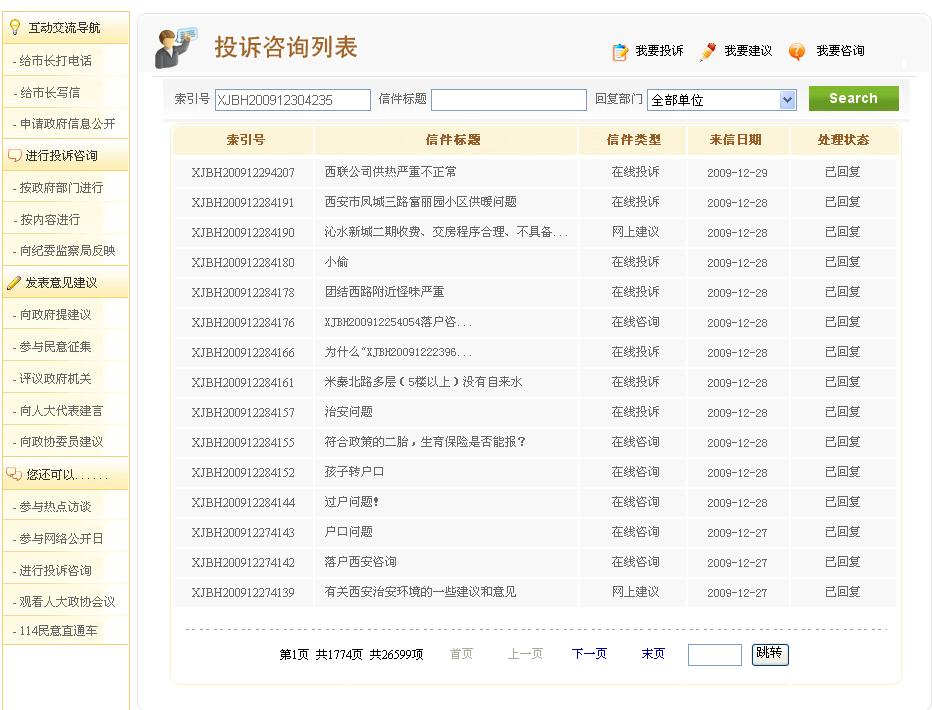Click the 网上建议 type in row XJBH200912274139
This screenshot has width=932, height=710.
point(635,592)
